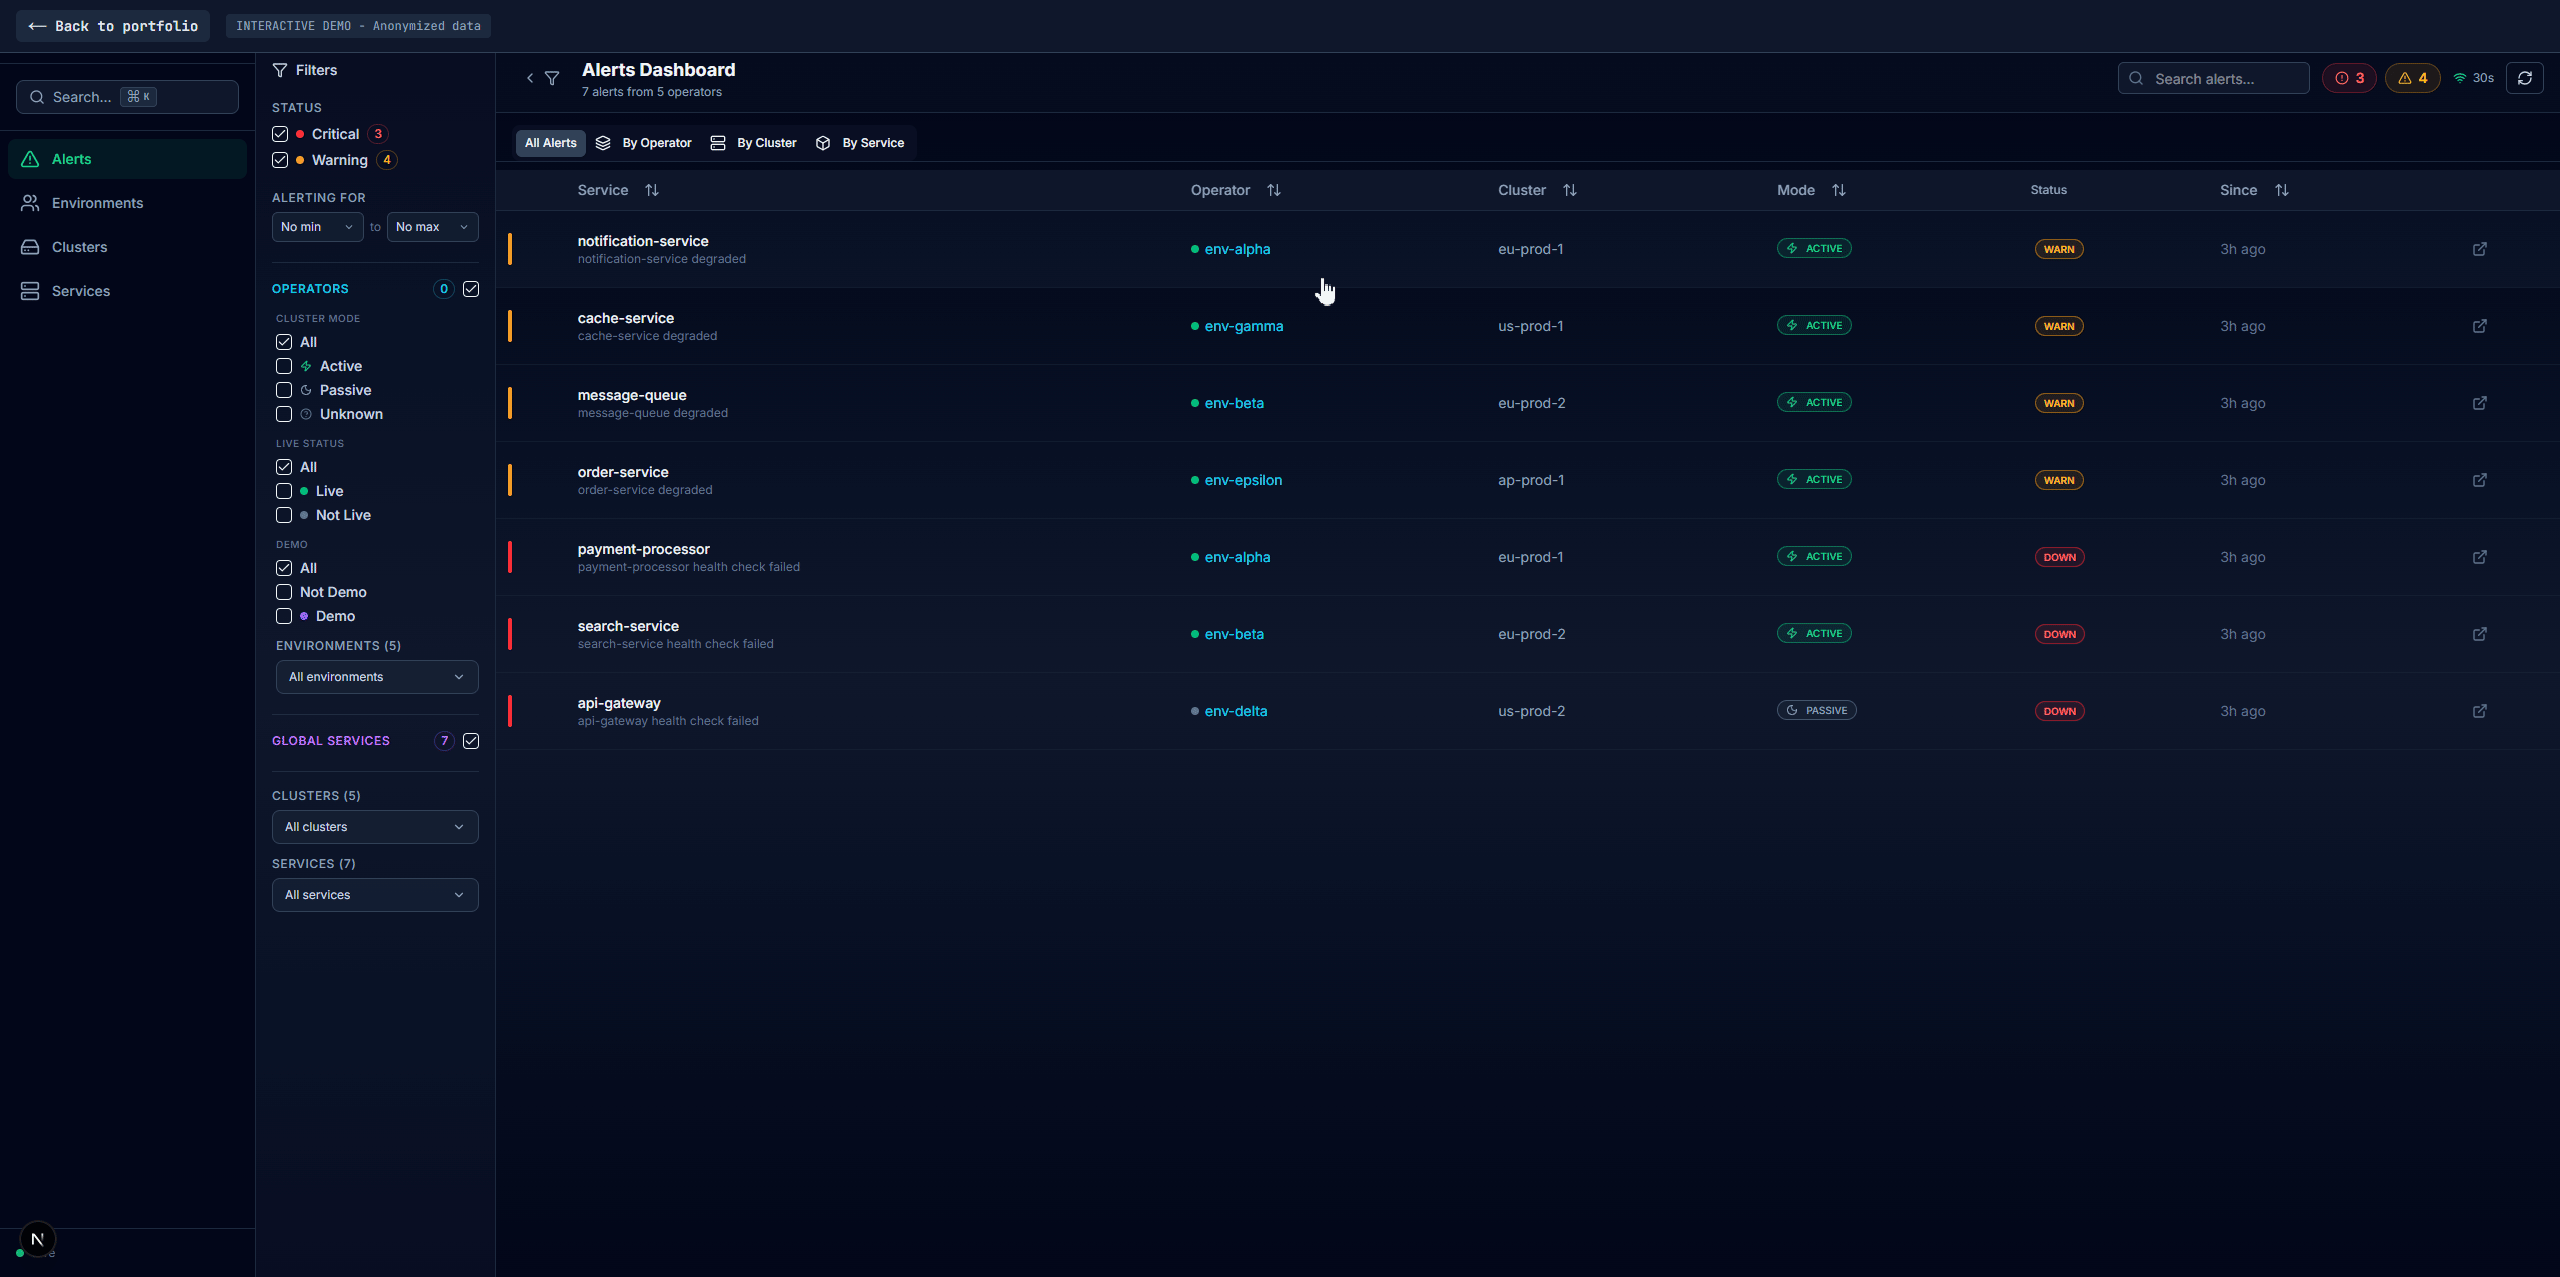Open the No min alerting threshold dropdown
Image resolution: width=2560 pixels, height=1277 pixels.
316,227
